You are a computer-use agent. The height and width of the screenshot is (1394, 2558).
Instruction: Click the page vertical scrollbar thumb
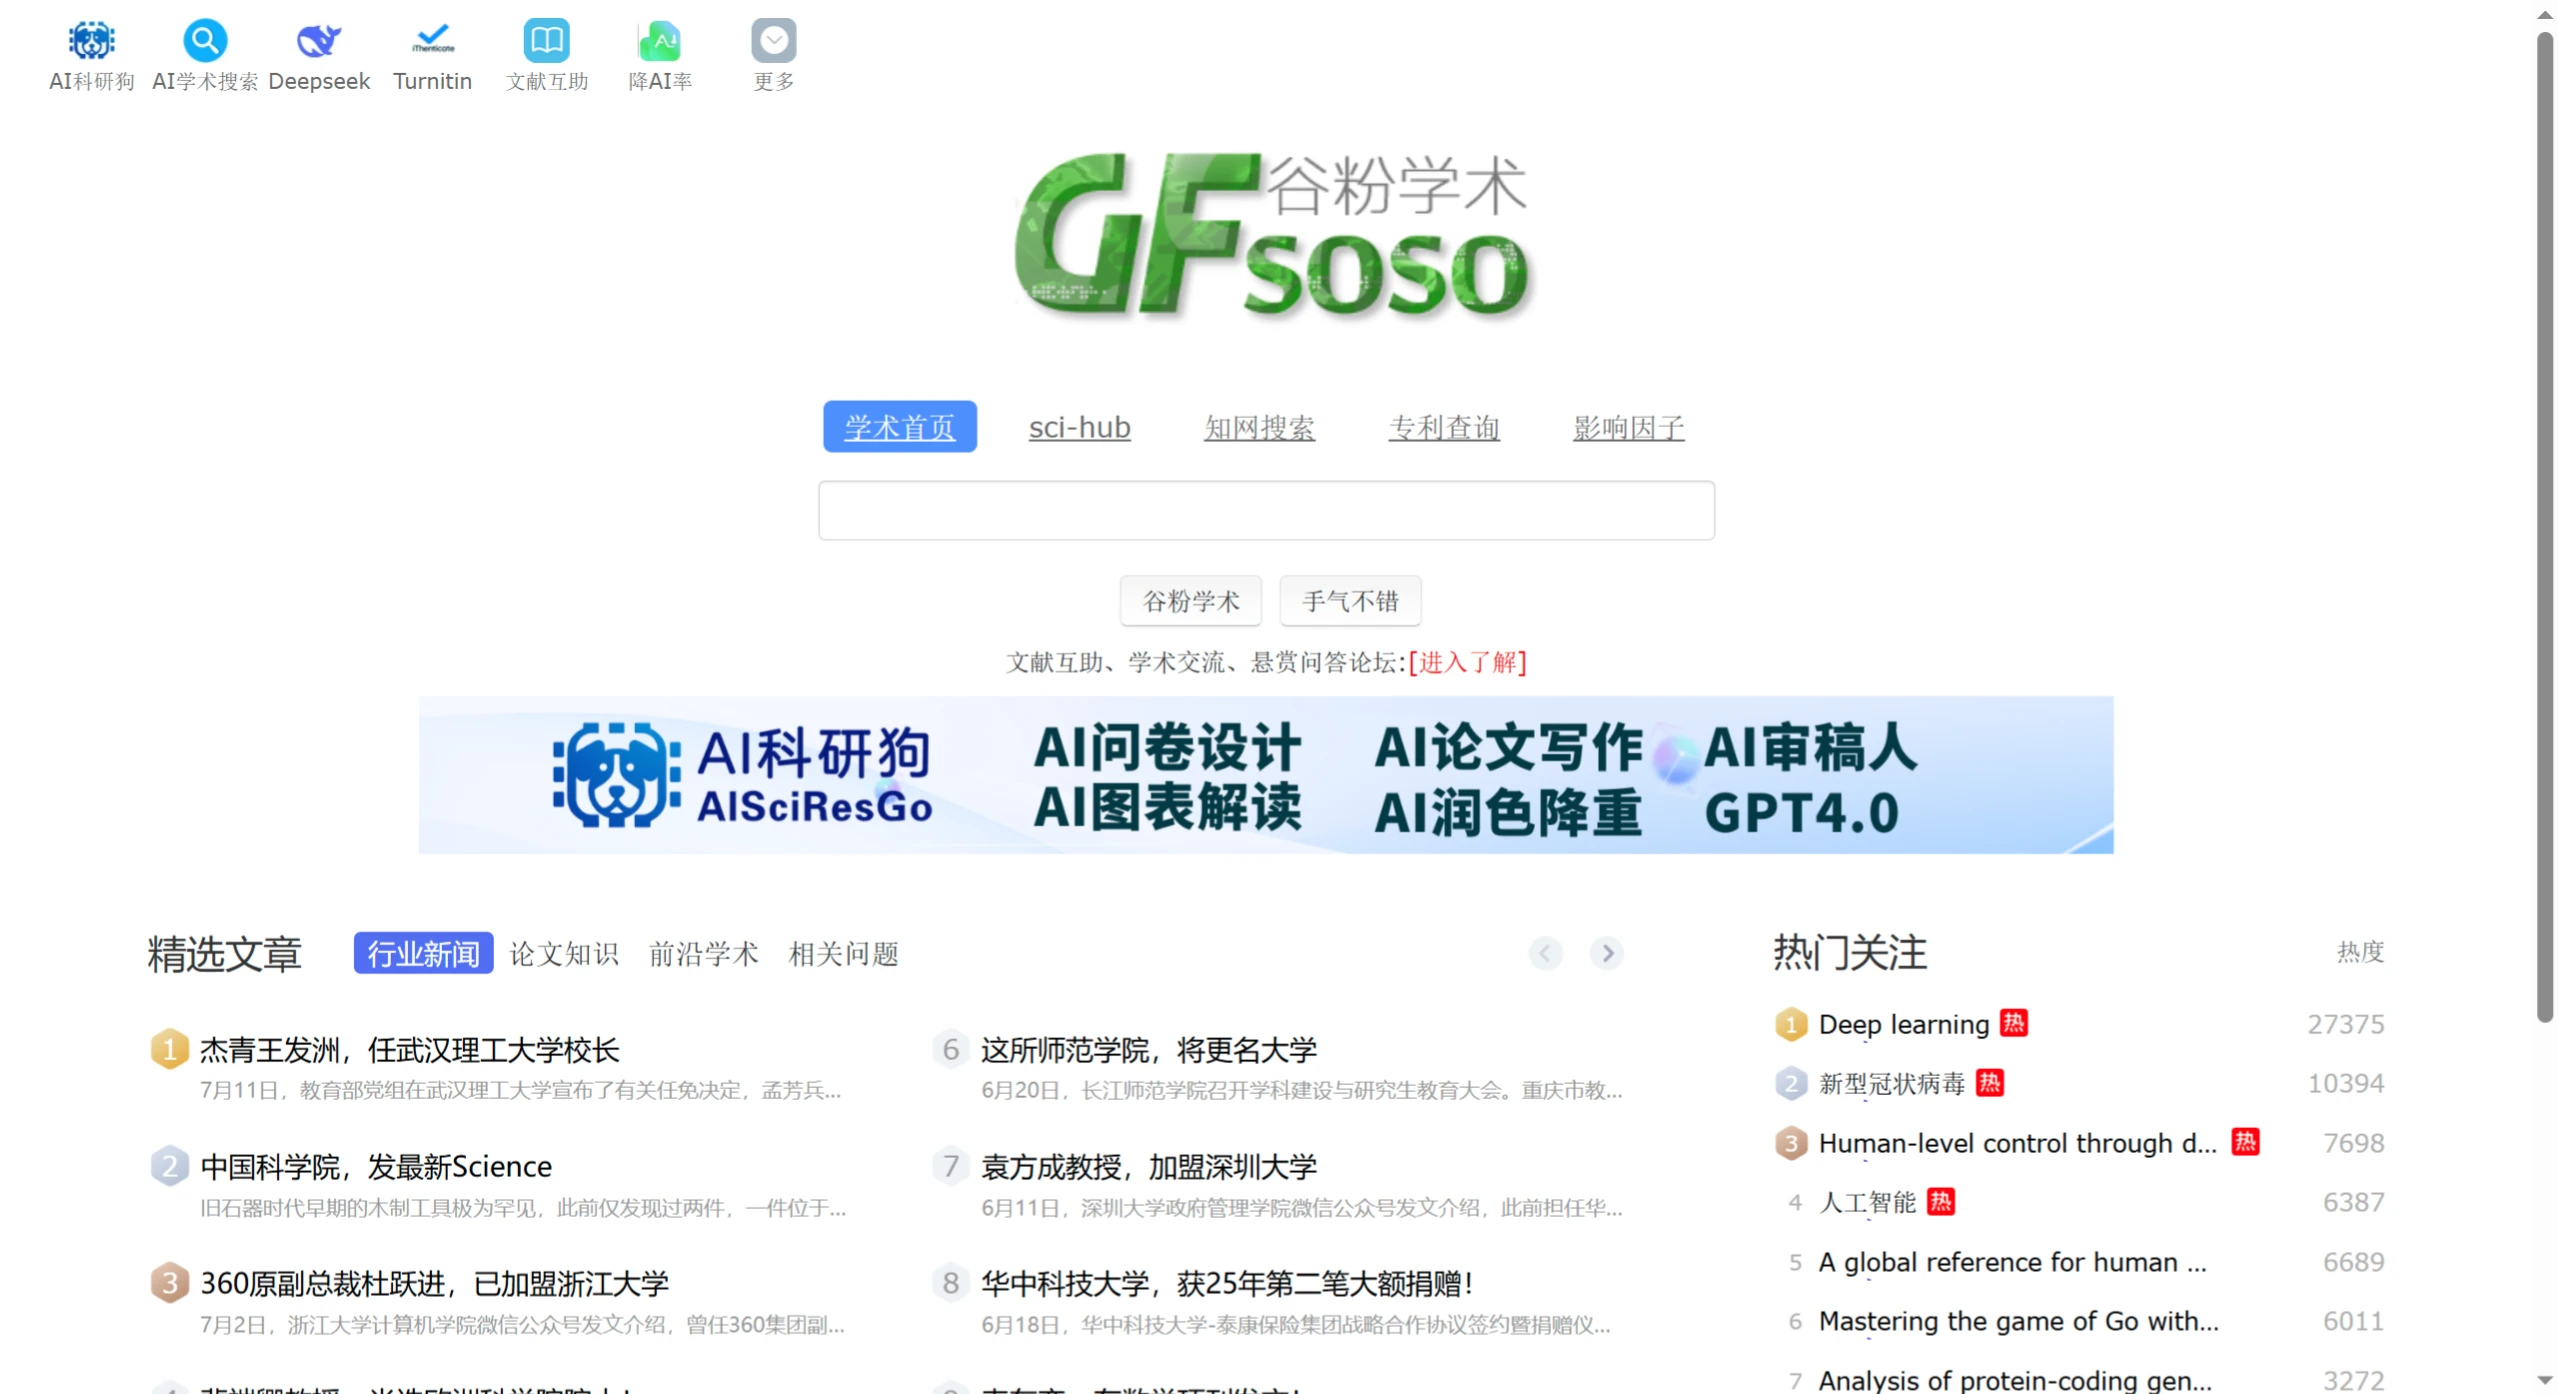pos(2545,527)
